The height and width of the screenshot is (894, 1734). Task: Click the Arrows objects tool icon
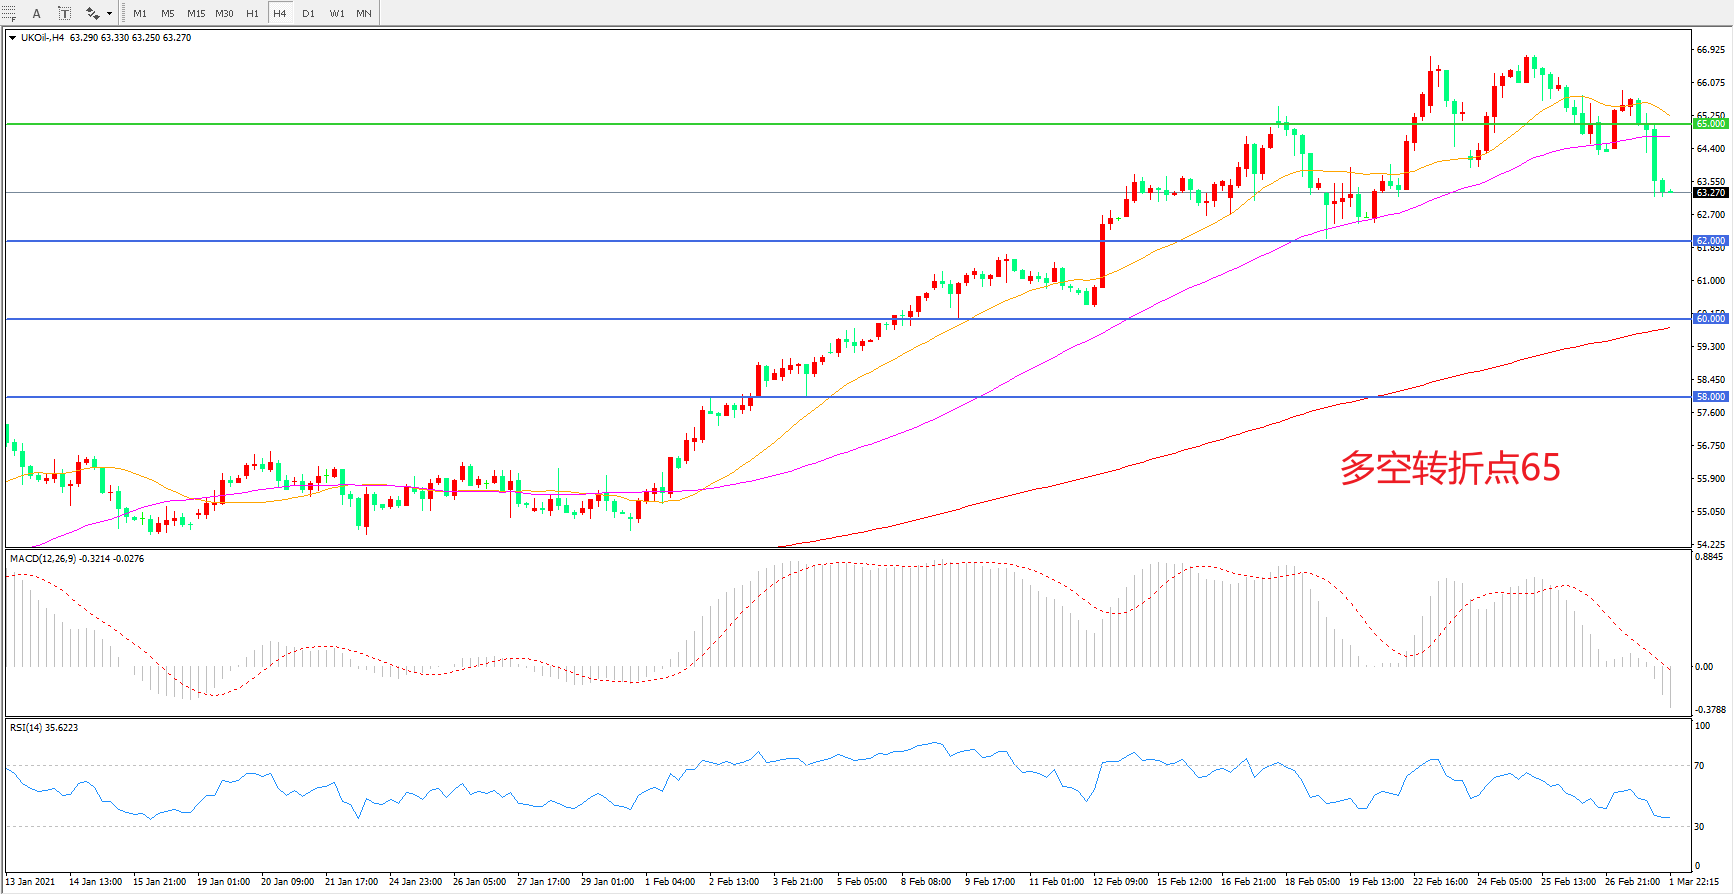[x=92, y=13]
